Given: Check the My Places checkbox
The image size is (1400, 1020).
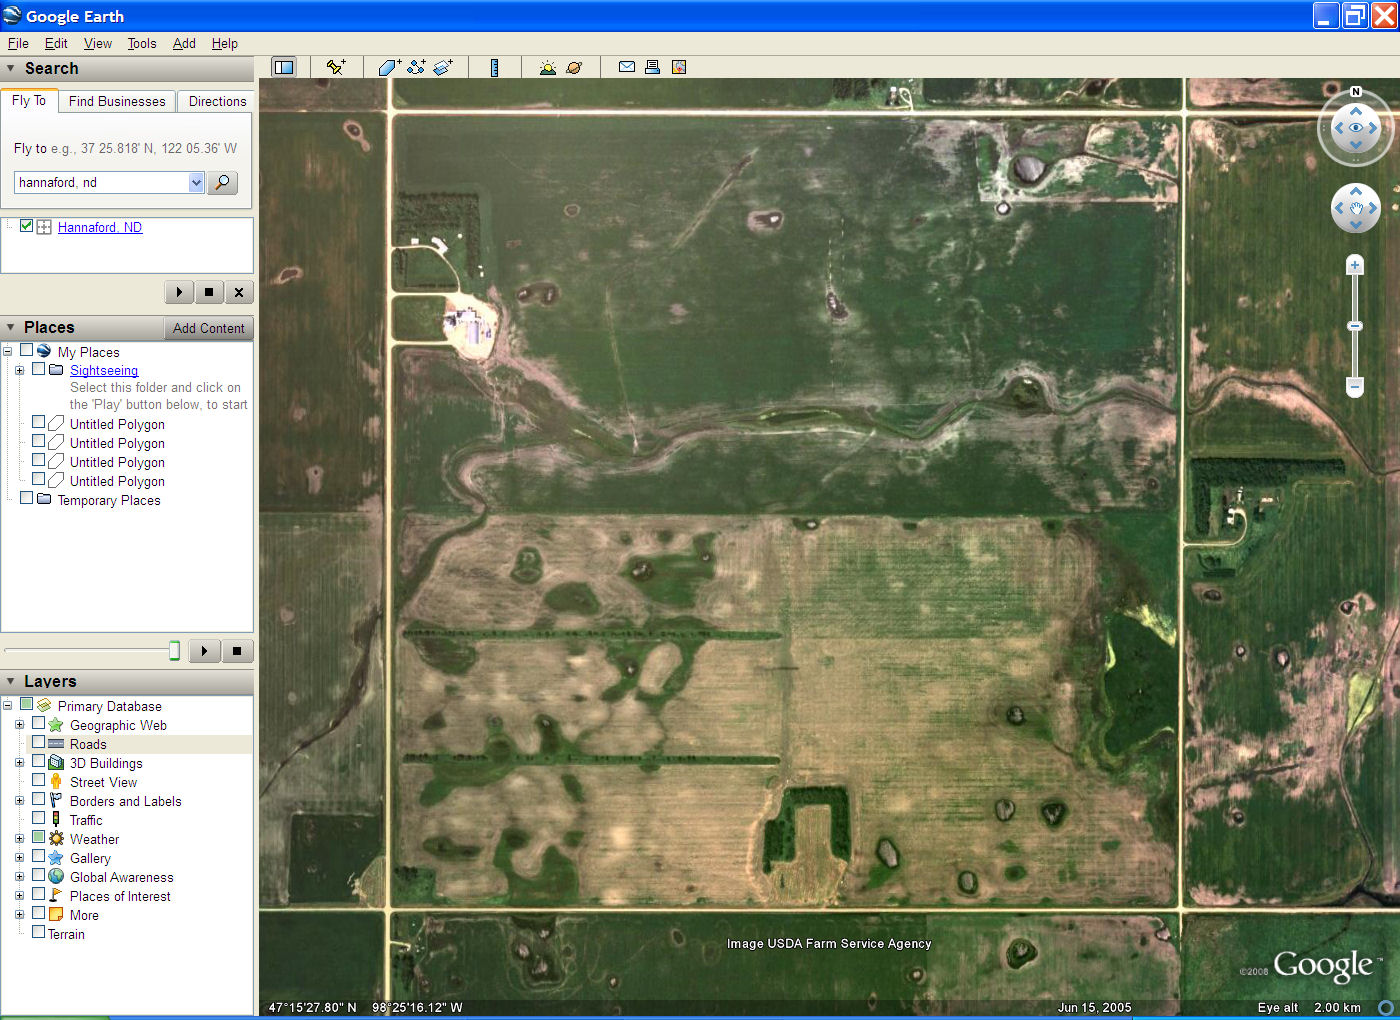Looking at the screenshot, I should click(26, 350).
